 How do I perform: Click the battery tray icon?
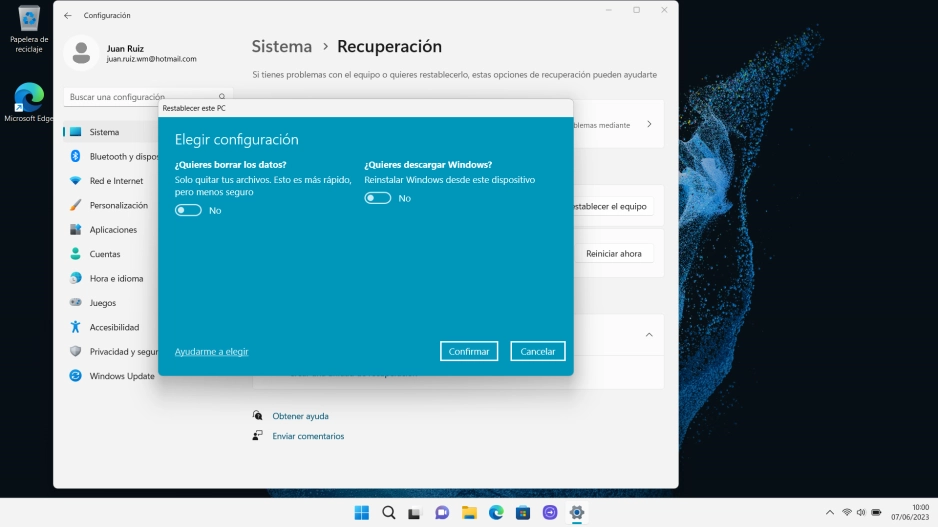[x=876, y=513]
